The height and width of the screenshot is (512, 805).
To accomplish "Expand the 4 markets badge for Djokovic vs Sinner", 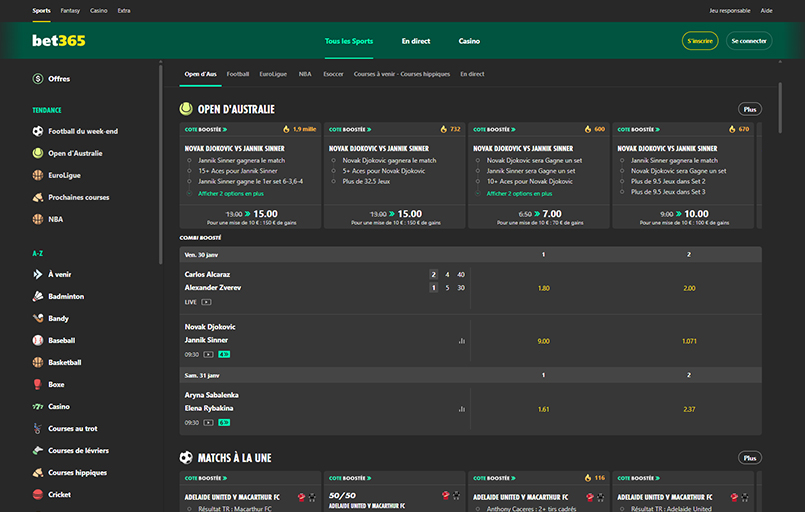I will click(224, 354).
